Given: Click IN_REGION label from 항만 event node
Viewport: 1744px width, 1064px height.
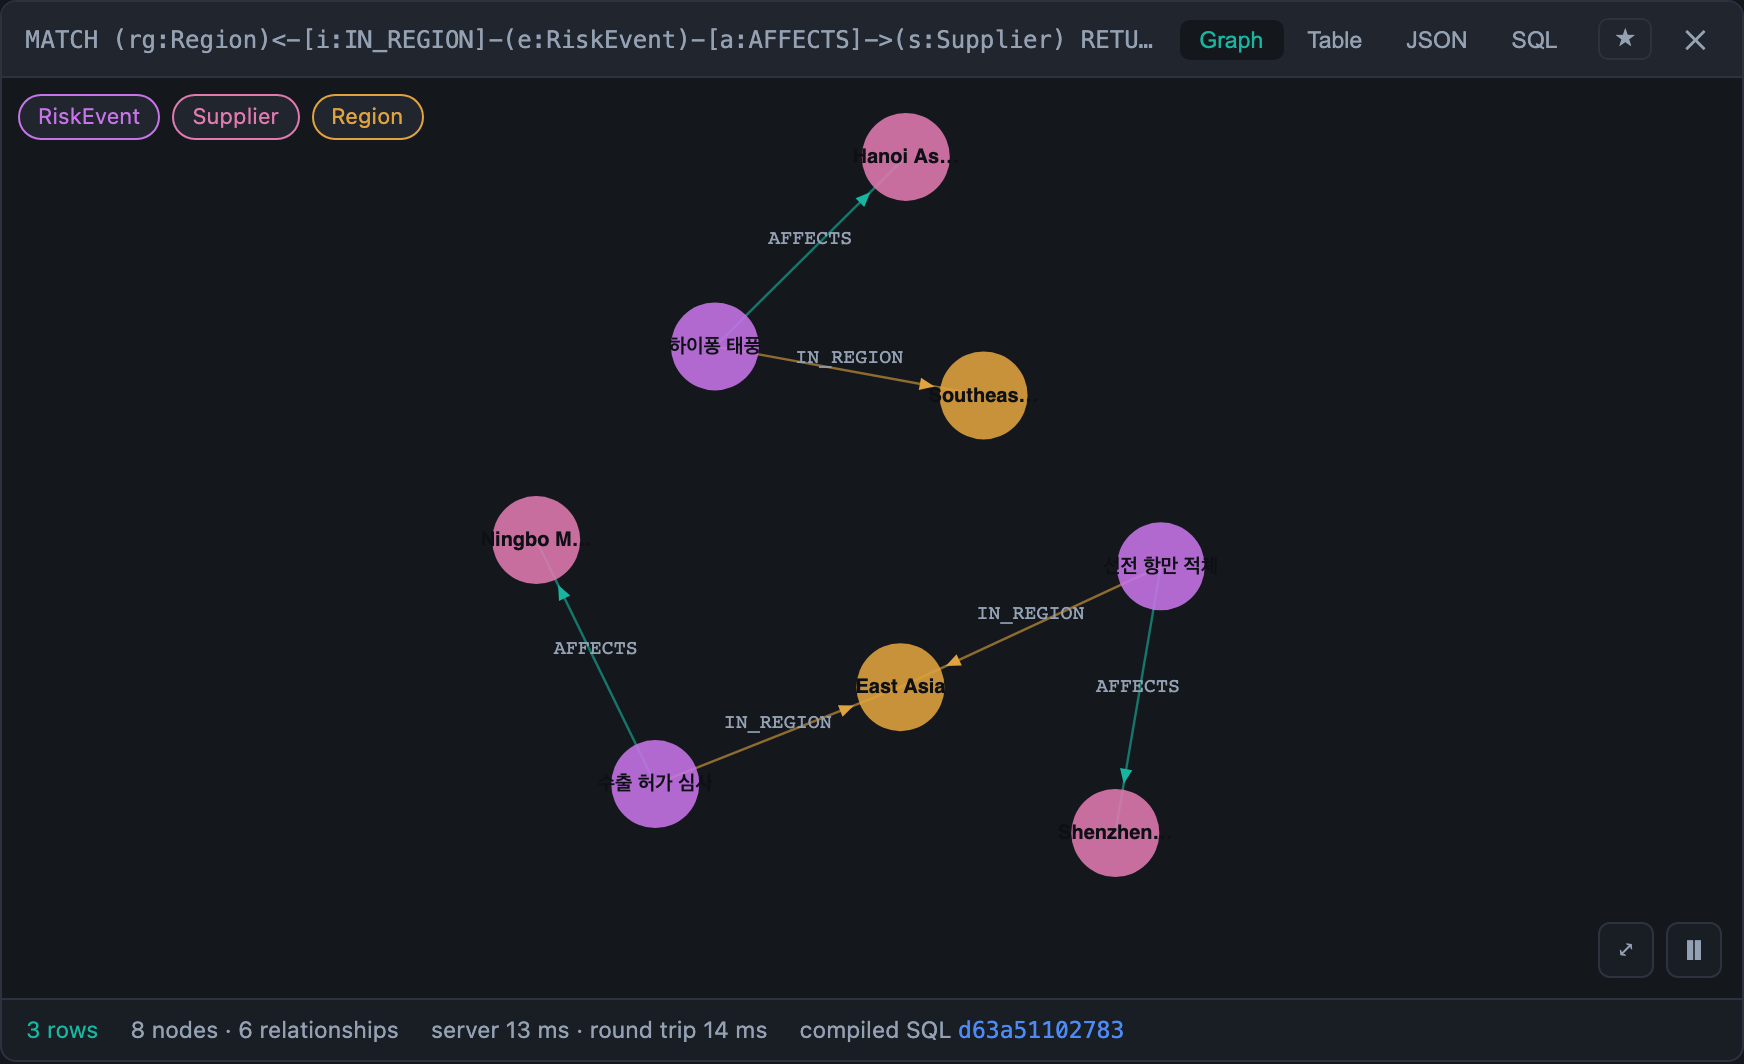Looking at the screenshot, I should point(1030,613).
